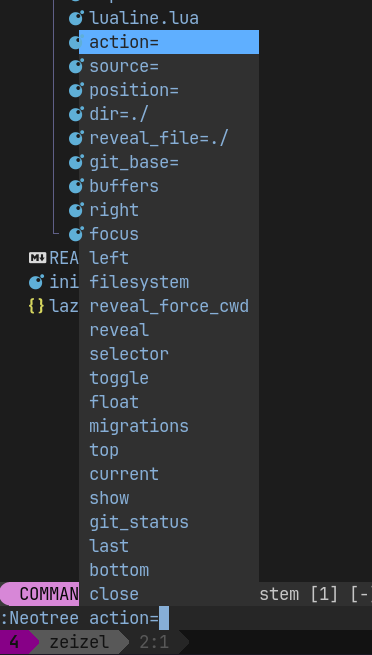Select the reveal_force_cwd option
The height and width of the screenshot is (655, 372).
tap(169, 306)
